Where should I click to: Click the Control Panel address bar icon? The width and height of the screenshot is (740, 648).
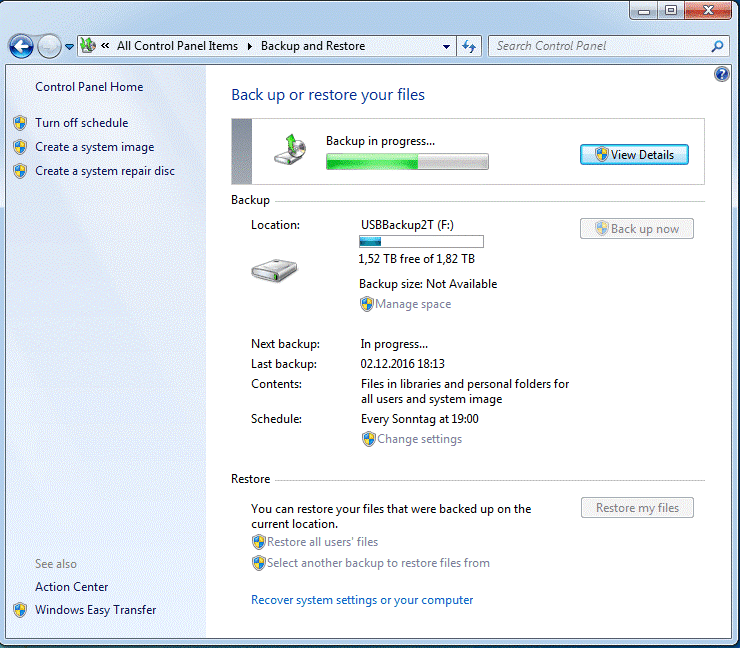pos(88,46)
